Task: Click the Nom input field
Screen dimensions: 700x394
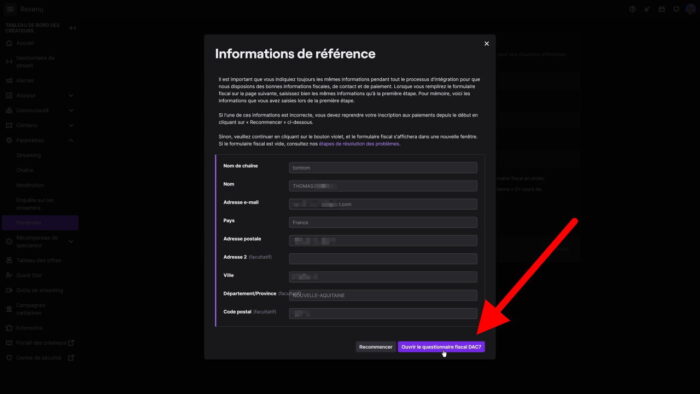Action: [383, 186]
